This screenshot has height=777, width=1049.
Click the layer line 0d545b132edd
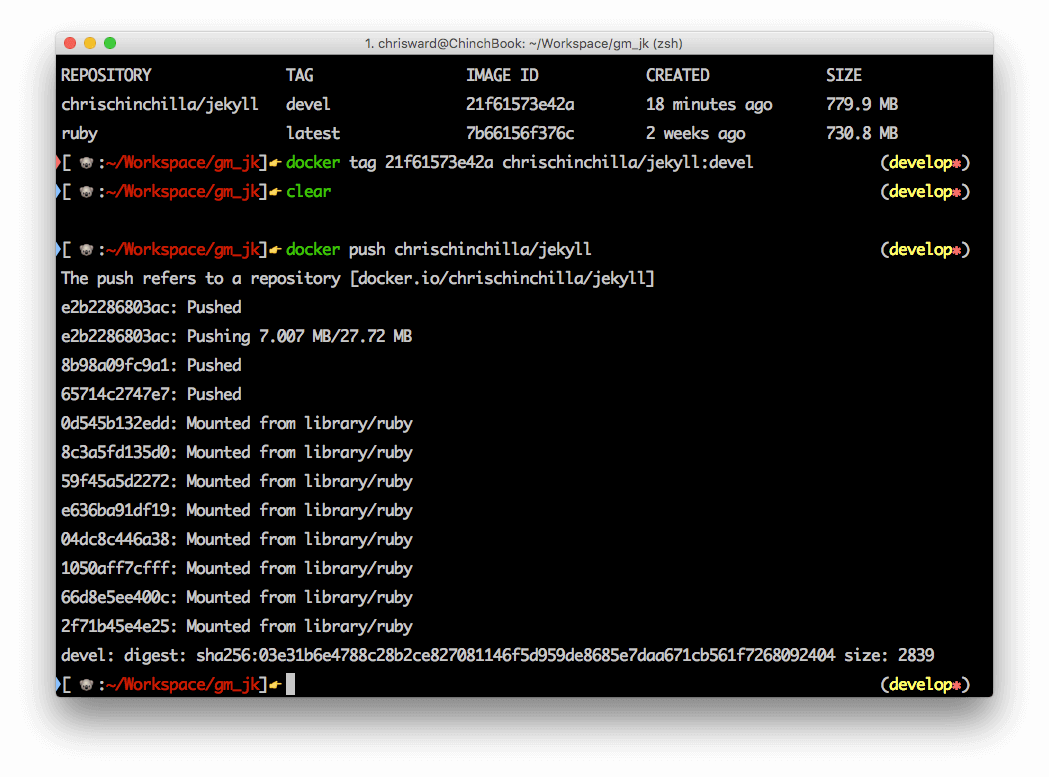(x=236, y=423)
